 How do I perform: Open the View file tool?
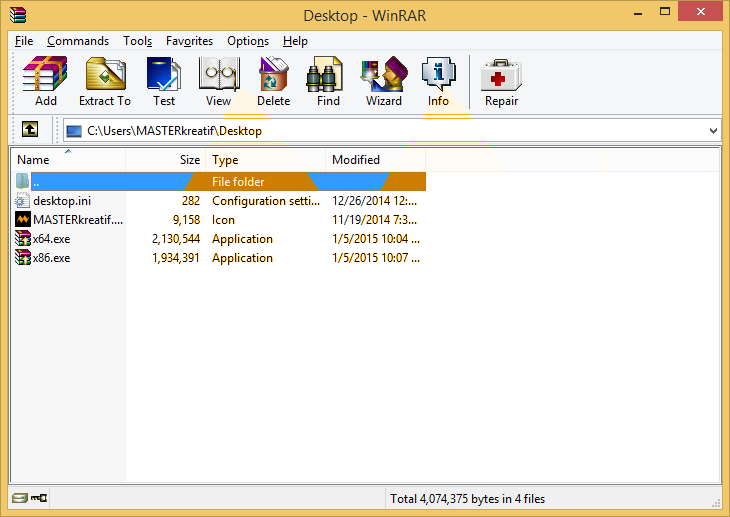pyautogui.click(x=218, y=81)
